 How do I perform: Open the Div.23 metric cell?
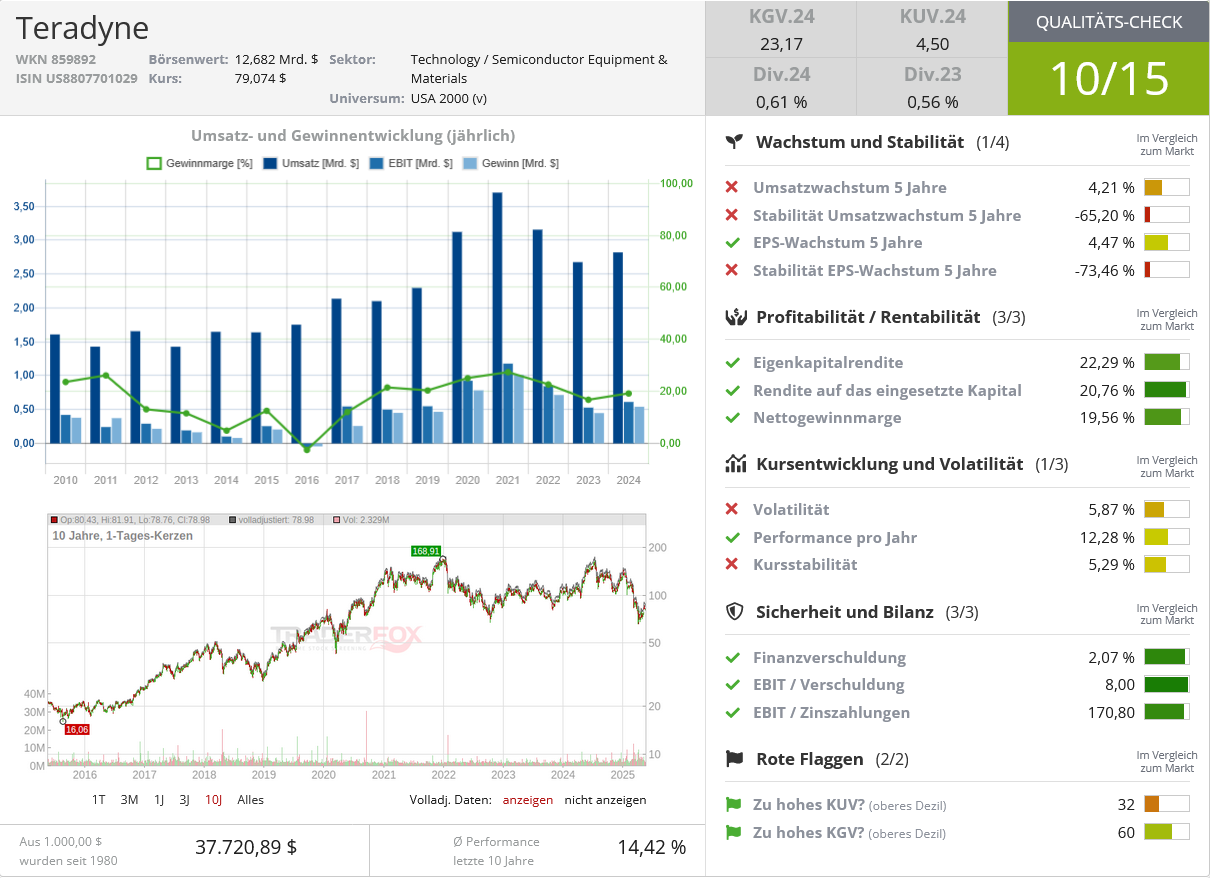point(932,87)
